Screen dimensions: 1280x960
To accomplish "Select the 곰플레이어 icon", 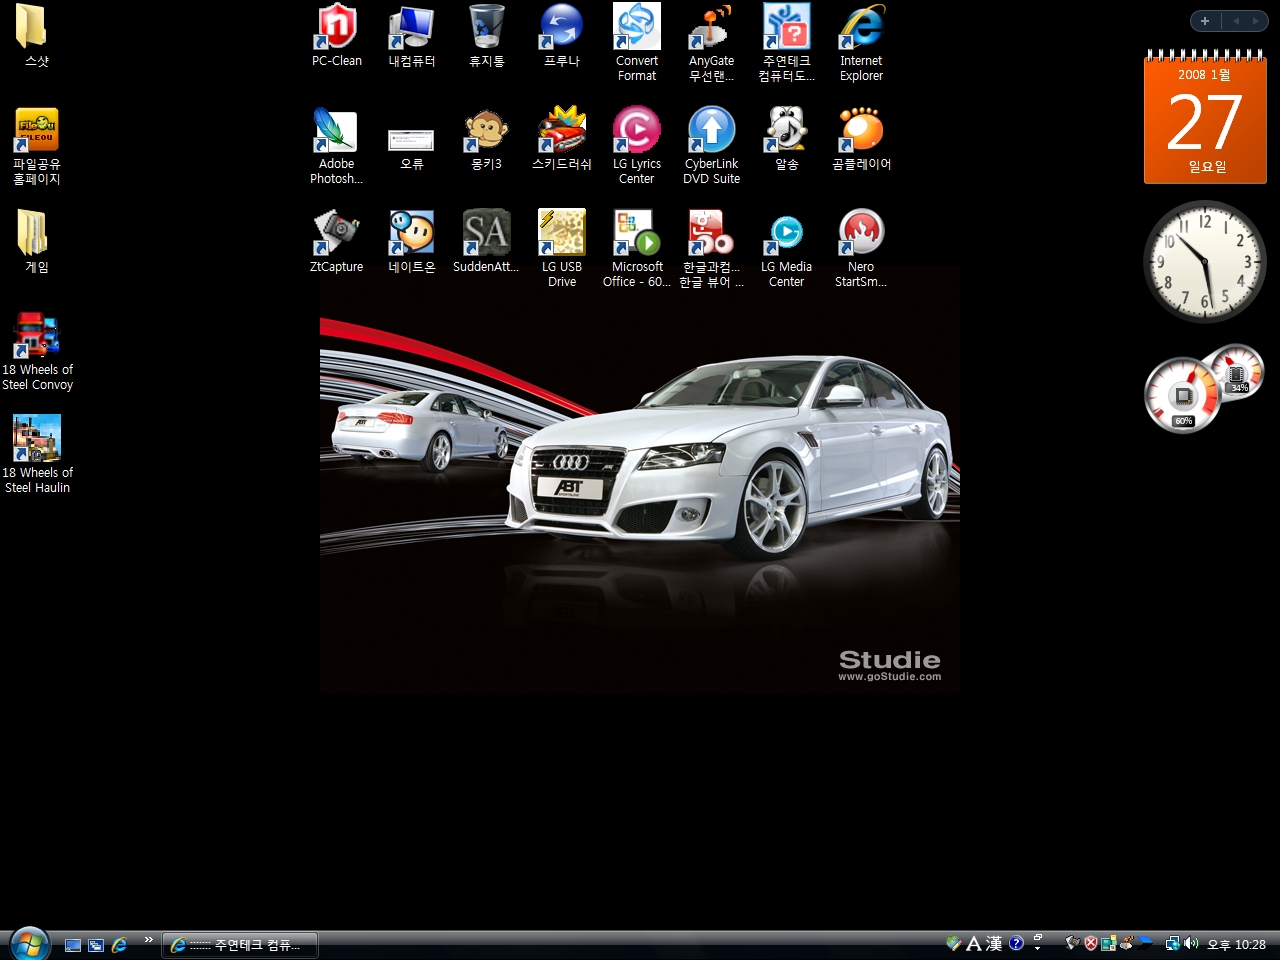I will tap(862, 140).
